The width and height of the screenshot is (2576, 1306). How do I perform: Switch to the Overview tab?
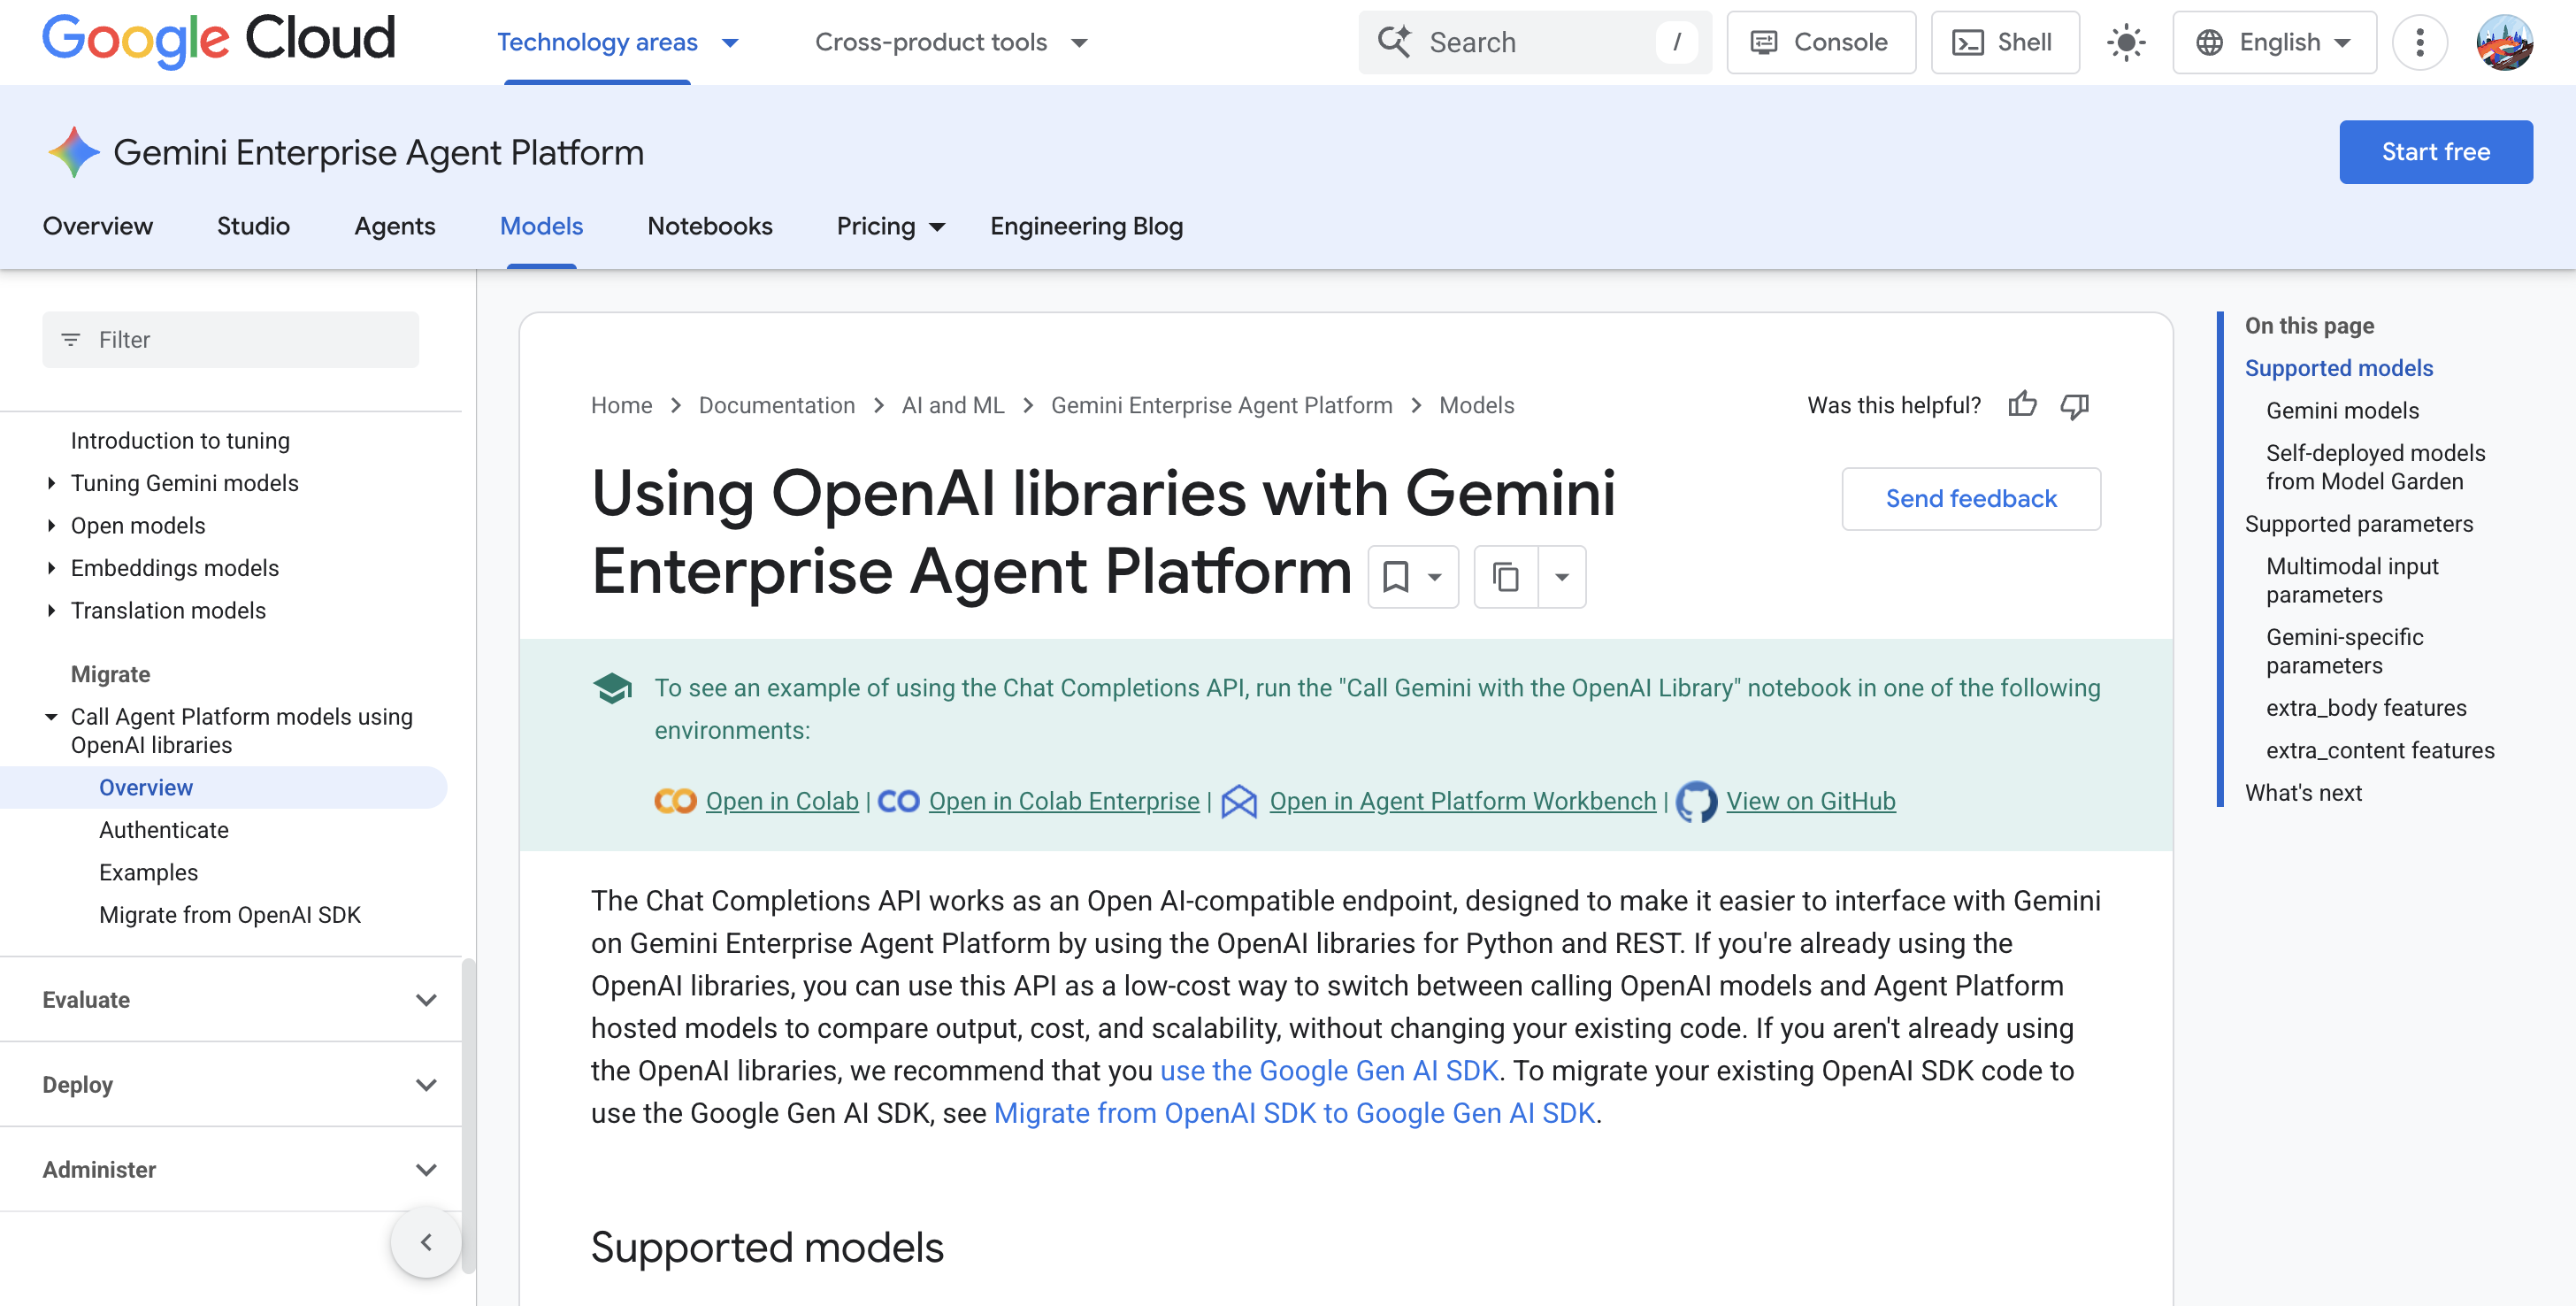tap(98, 226)
